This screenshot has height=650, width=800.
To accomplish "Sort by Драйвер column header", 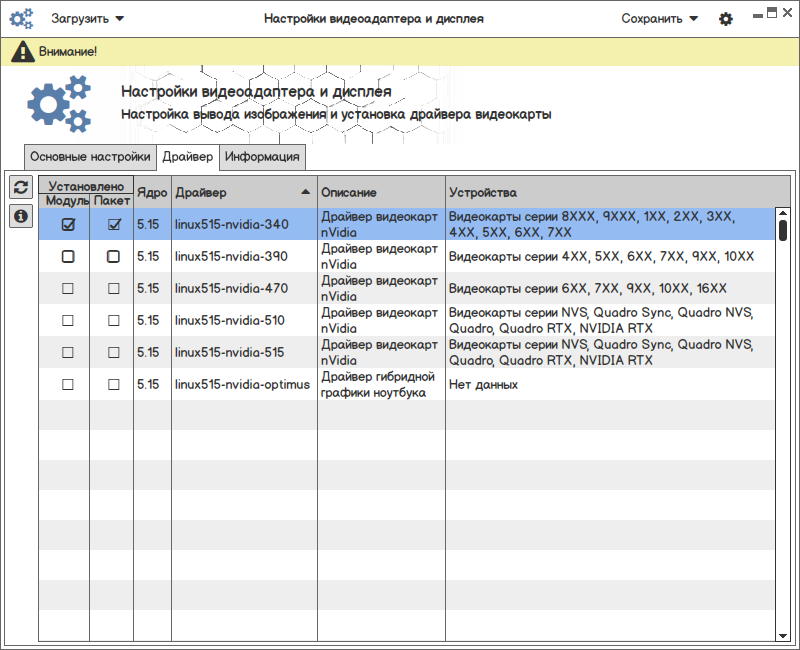I will 242,192.
